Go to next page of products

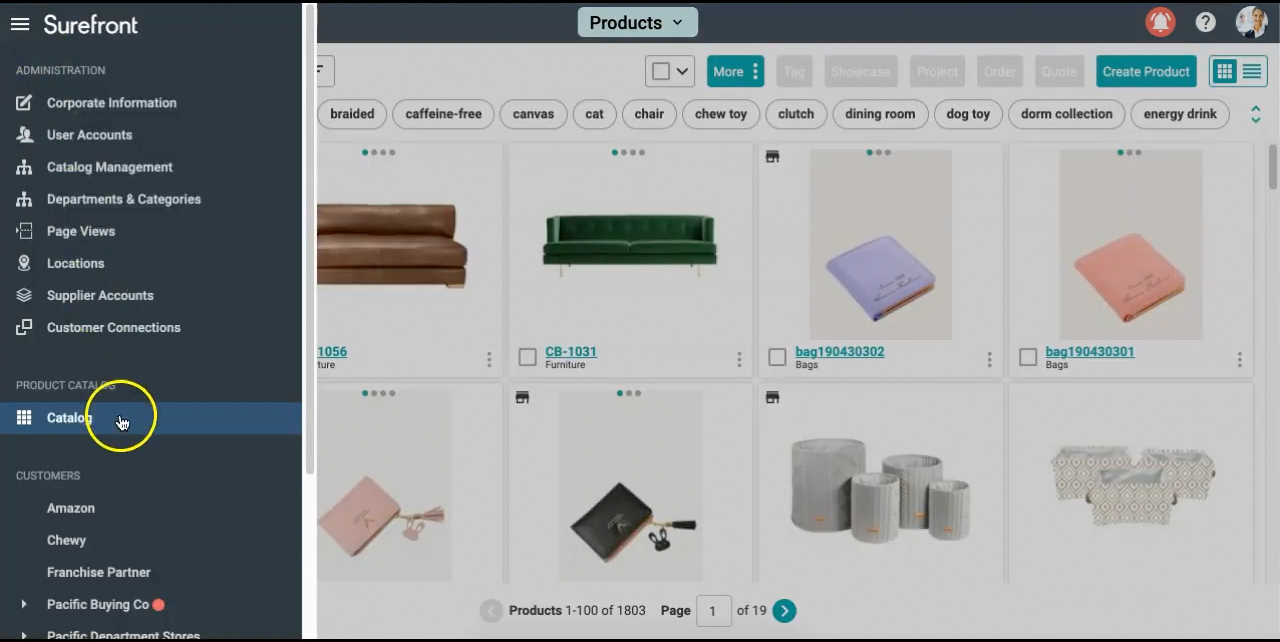coord(784,611)
